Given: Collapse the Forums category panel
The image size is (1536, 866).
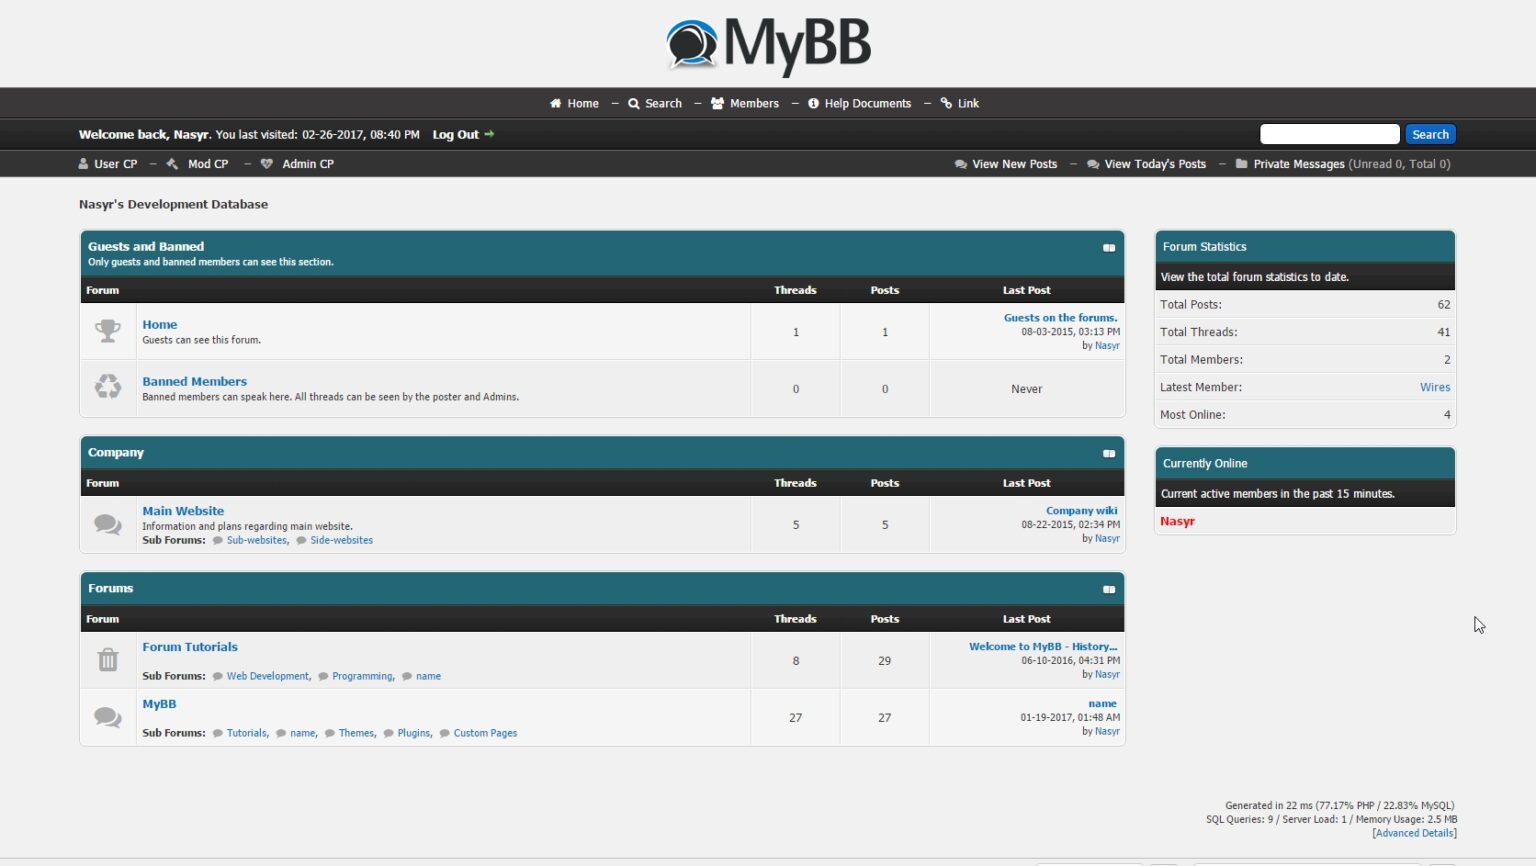Looking at the screenshot, I should (x=1109, y=589).
